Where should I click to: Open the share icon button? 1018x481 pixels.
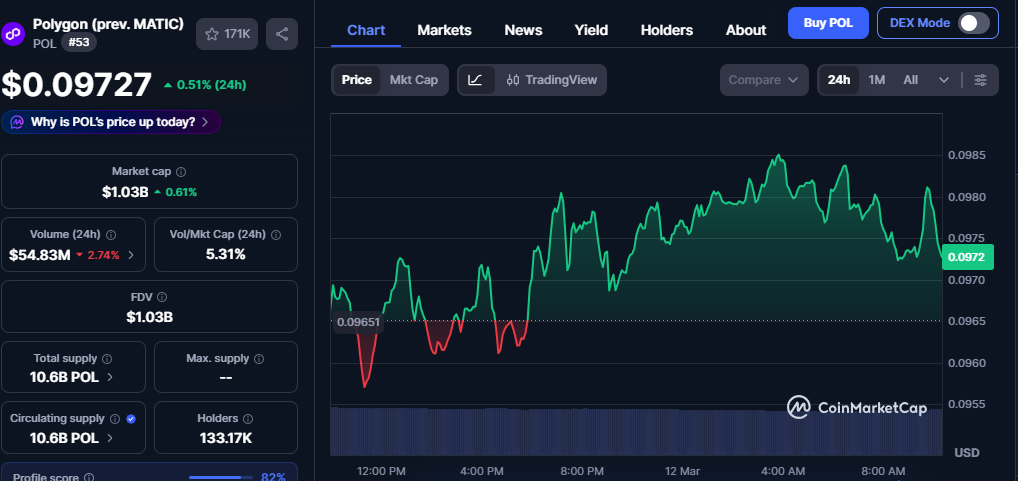tap(282, 34)
